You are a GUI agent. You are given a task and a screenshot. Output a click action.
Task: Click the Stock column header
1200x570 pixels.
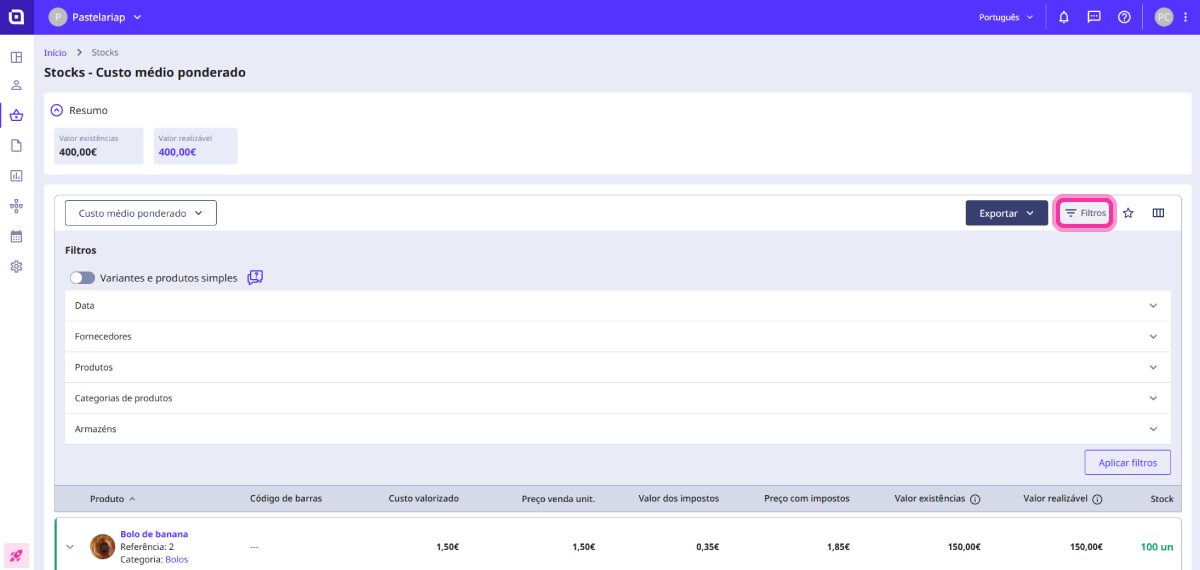(1162, 499)
